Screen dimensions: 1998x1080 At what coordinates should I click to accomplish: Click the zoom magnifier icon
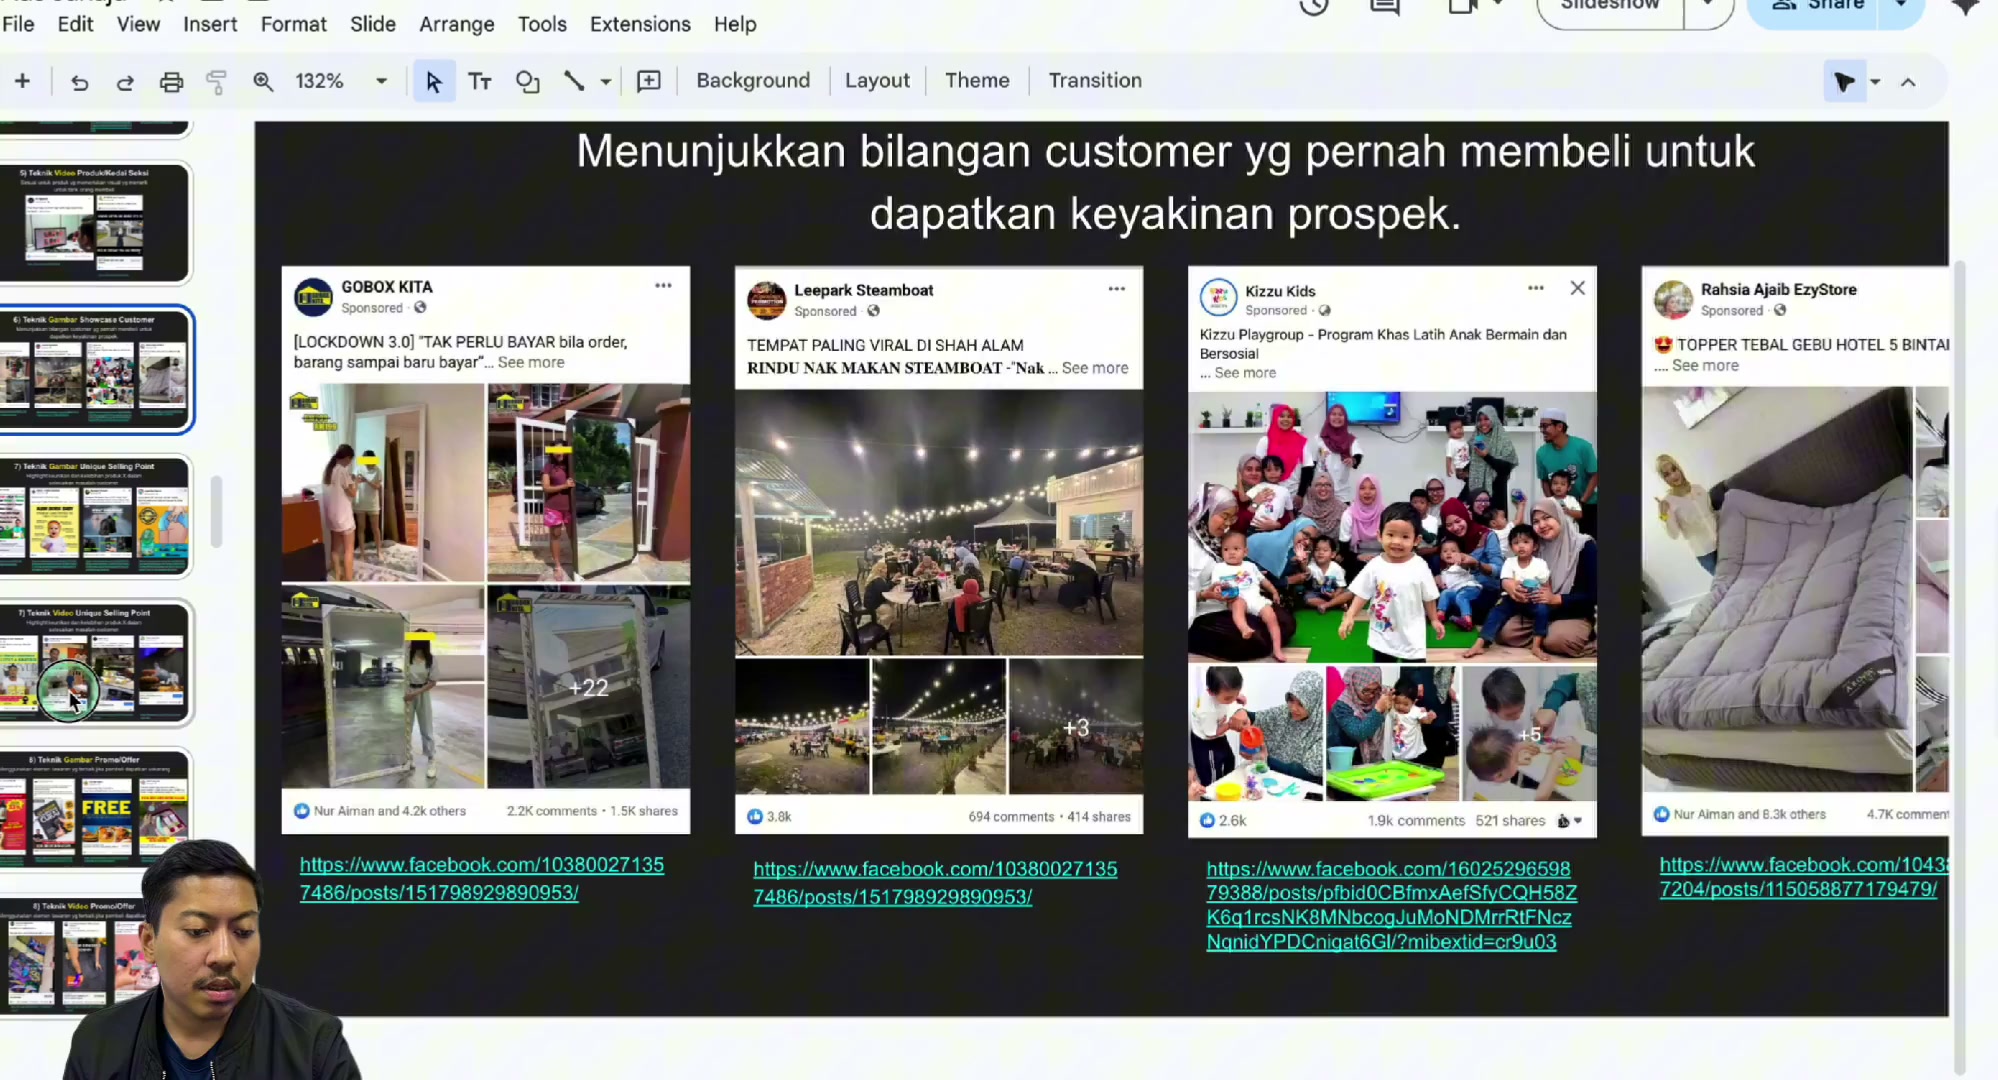point(263,81)
